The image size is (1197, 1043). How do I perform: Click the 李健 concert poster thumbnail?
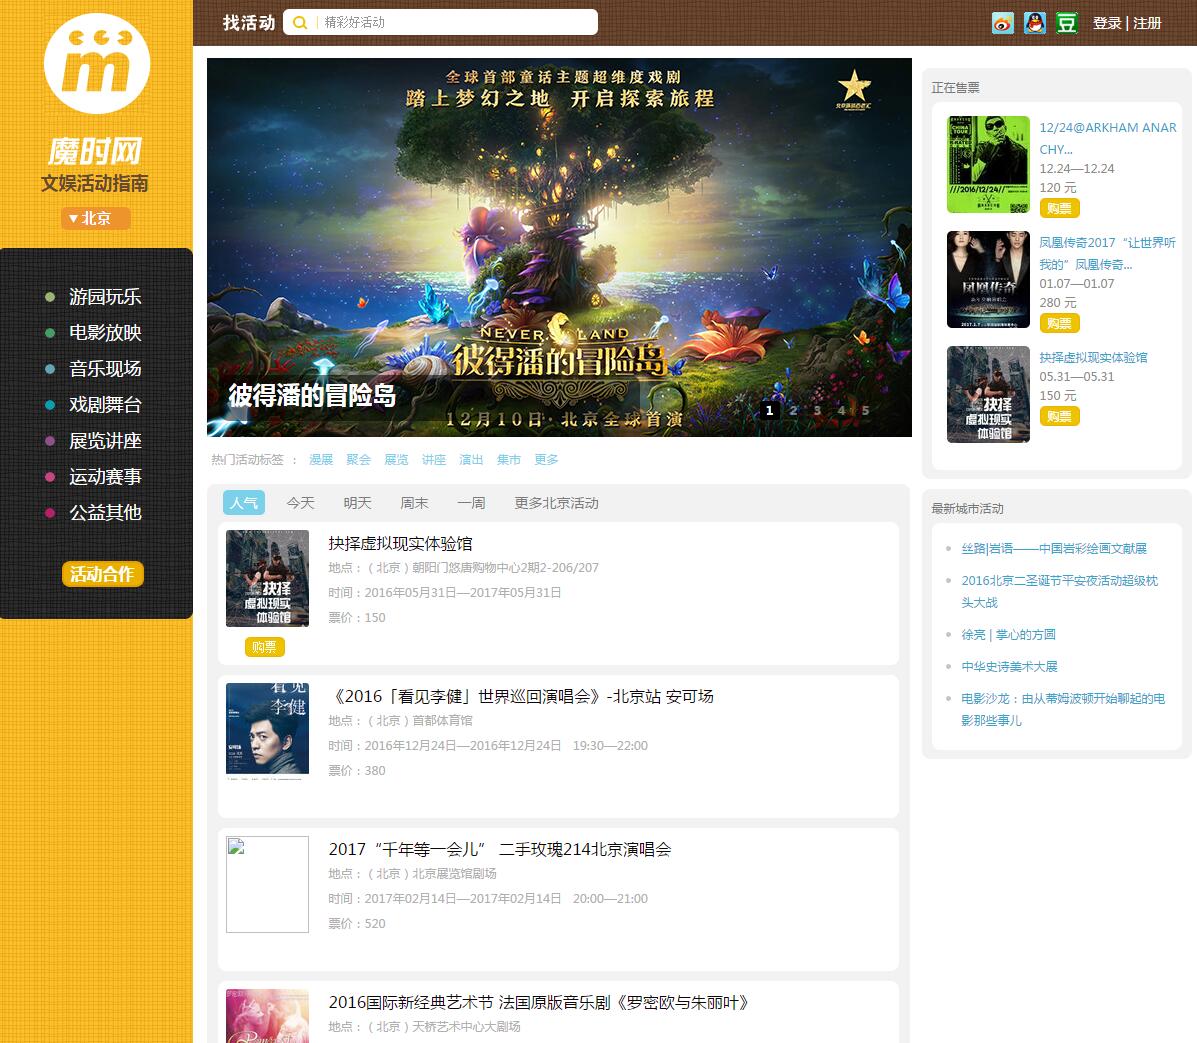267,730
